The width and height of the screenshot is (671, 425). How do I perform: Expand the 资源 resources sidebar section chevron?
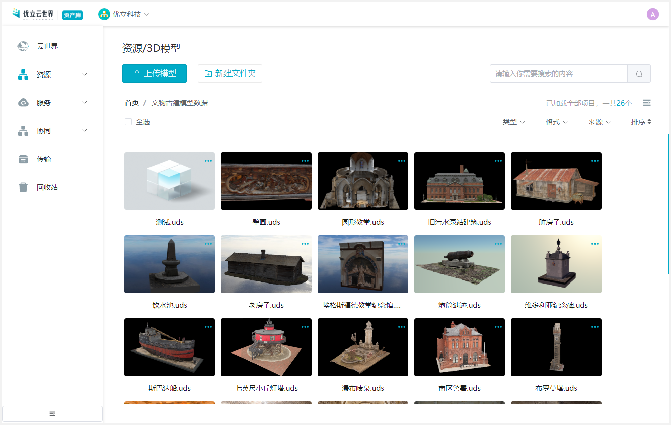pos(85,74)
